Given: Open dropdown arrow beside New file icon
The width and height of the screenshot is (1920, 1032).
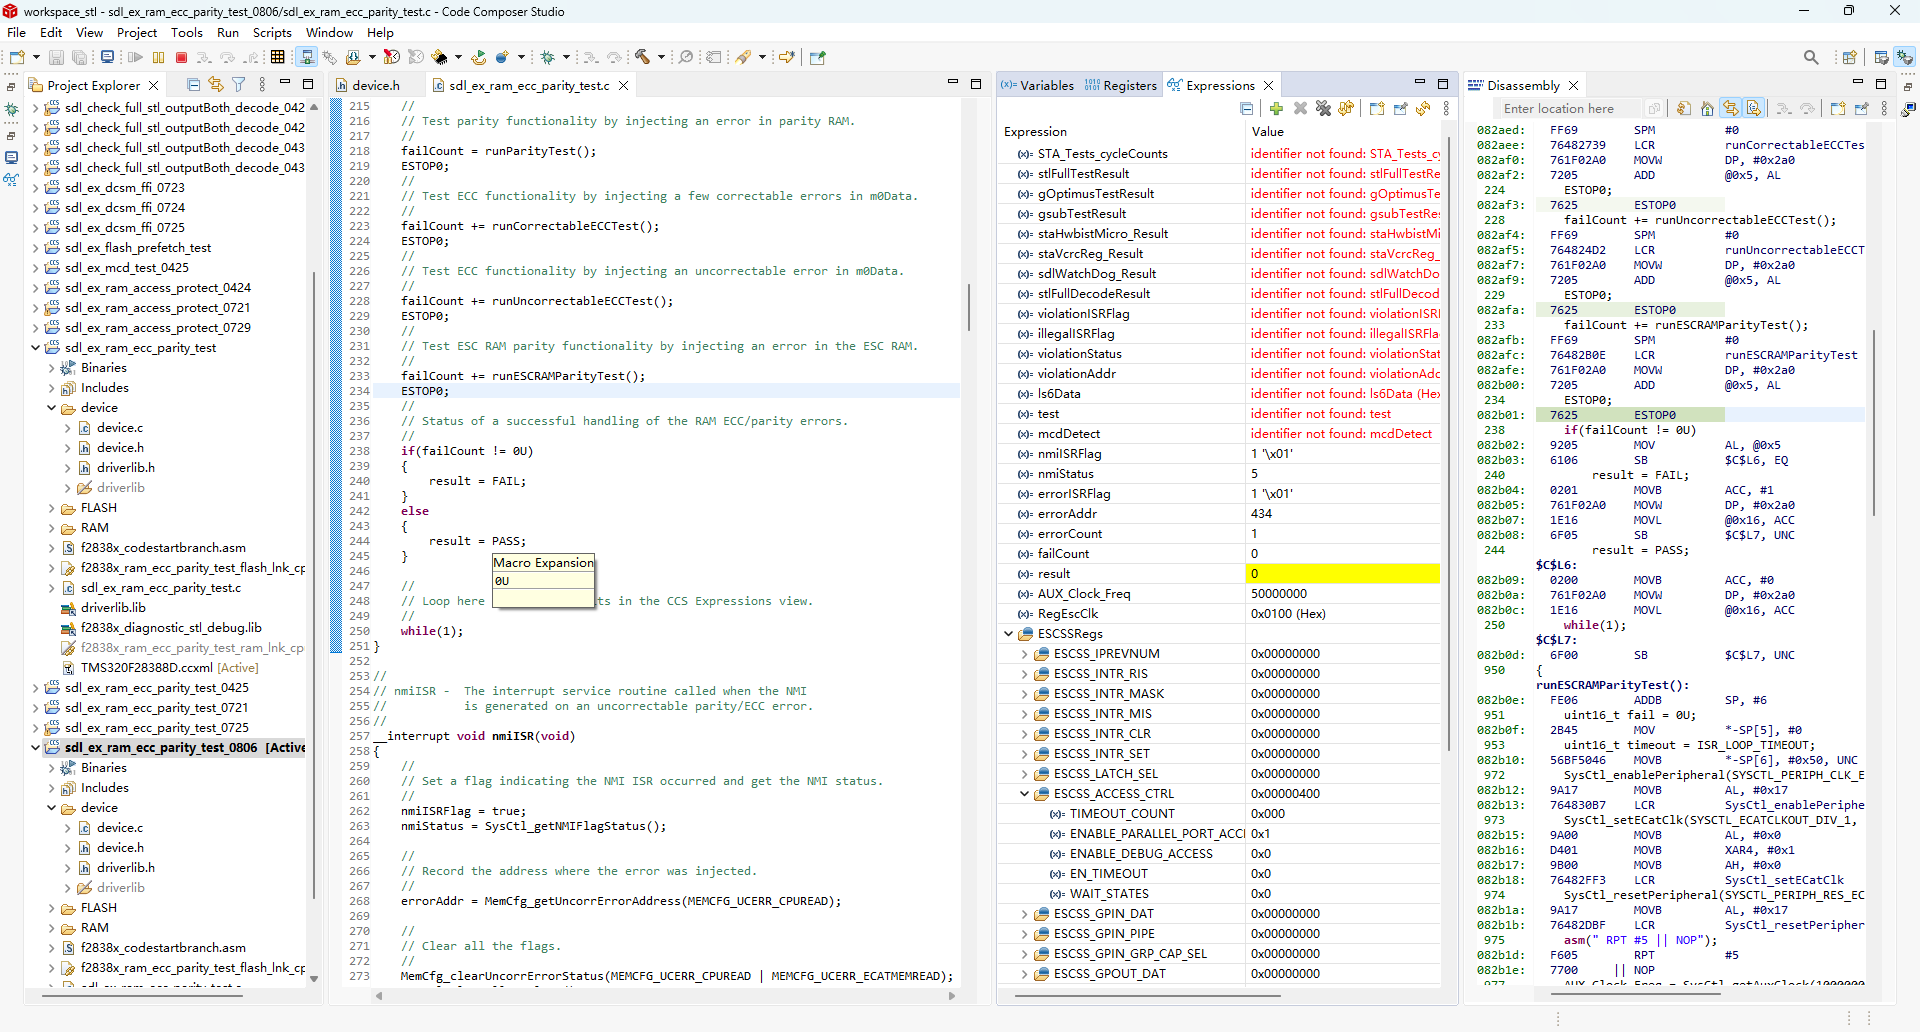Looking at the screenshot, I should 36,57.
